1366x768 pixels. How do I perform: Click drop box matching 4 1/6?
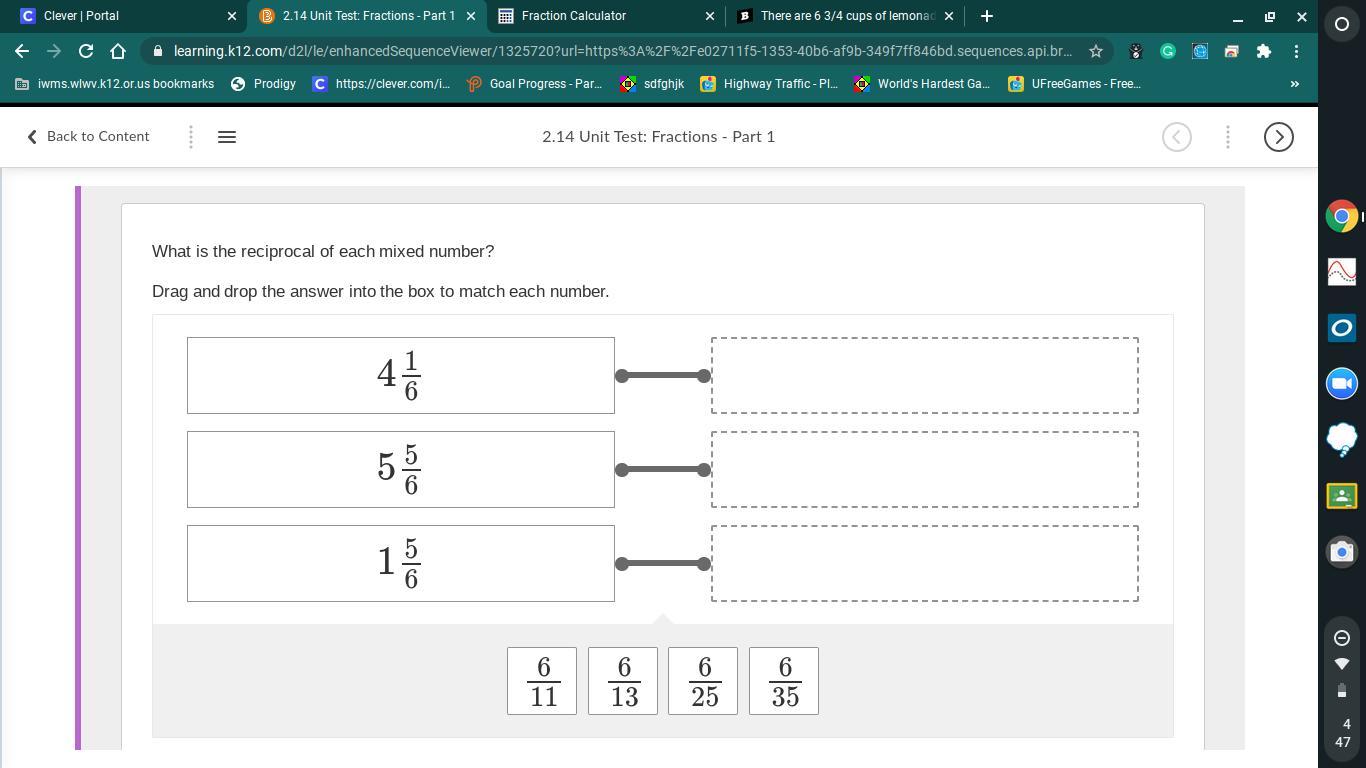pyautogui.click(x=925, y=375)
